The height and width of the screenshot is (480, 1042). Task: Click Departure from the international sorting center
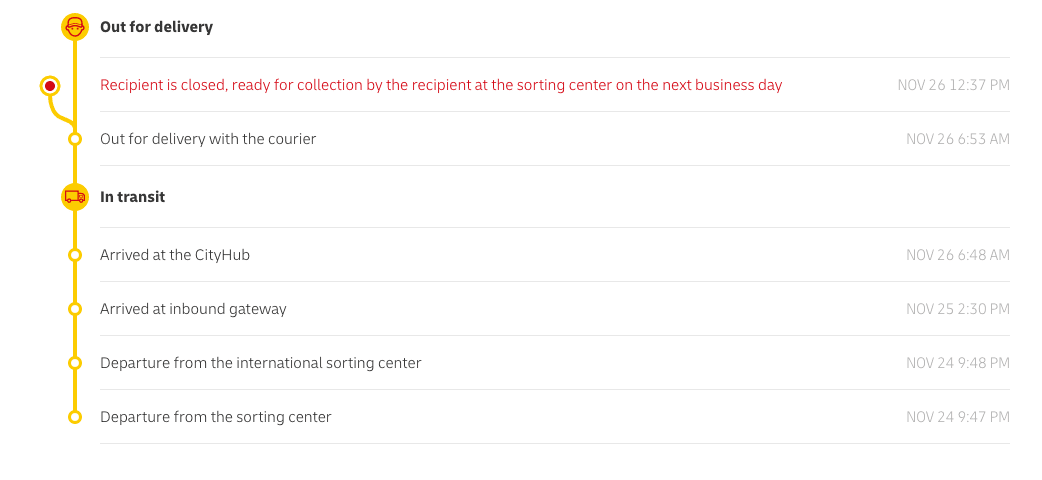tap(261, 363)
